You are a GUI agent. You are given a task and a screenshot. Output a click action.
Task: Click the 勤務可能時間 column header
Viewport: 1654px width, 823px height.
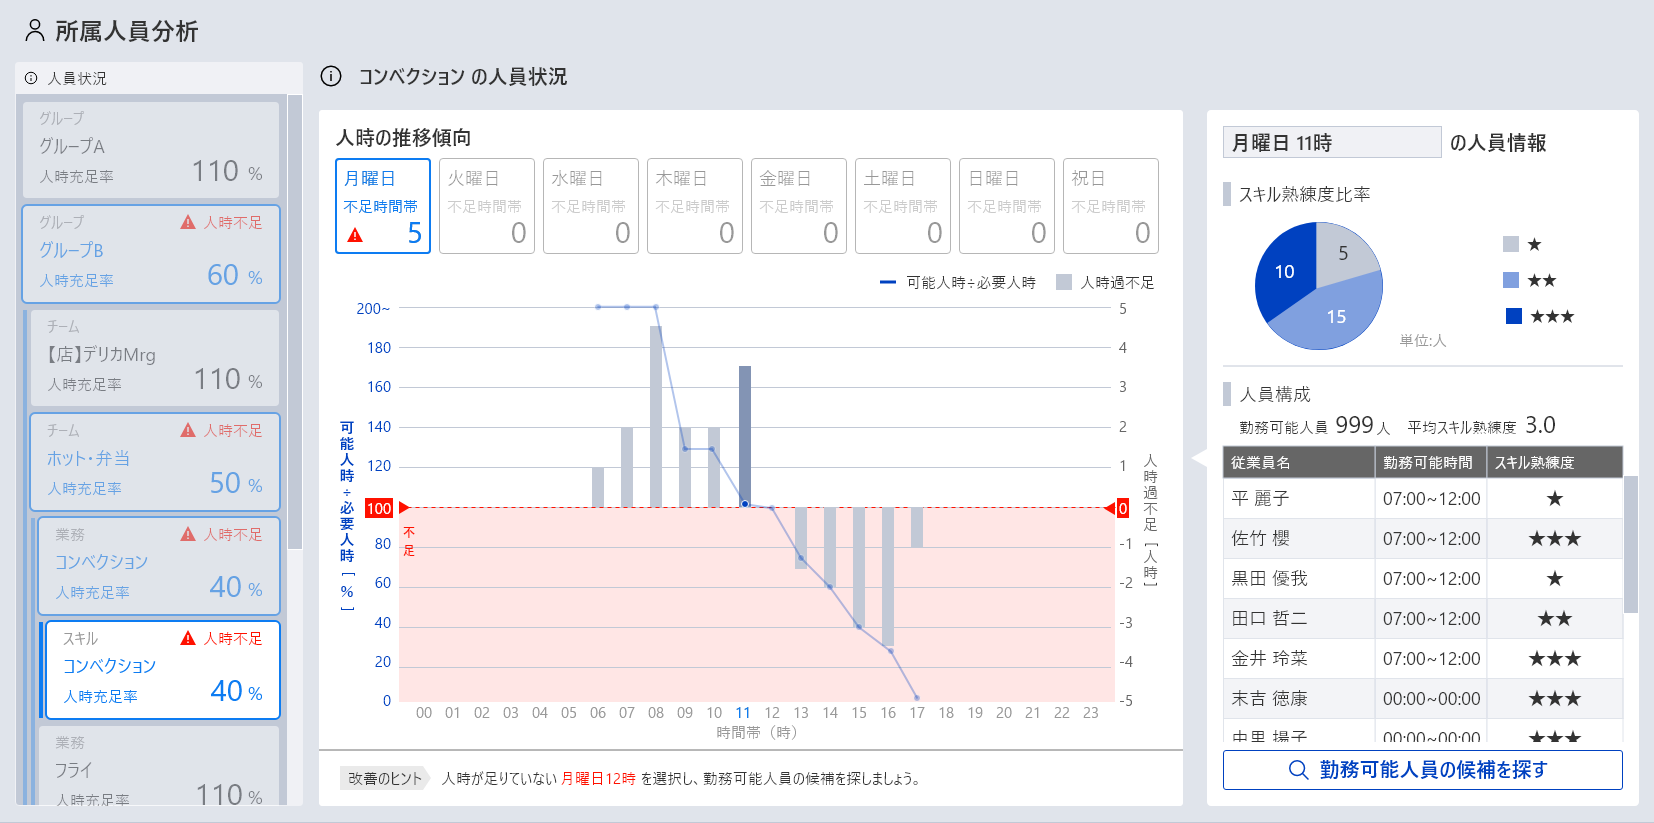[1430, 462]
